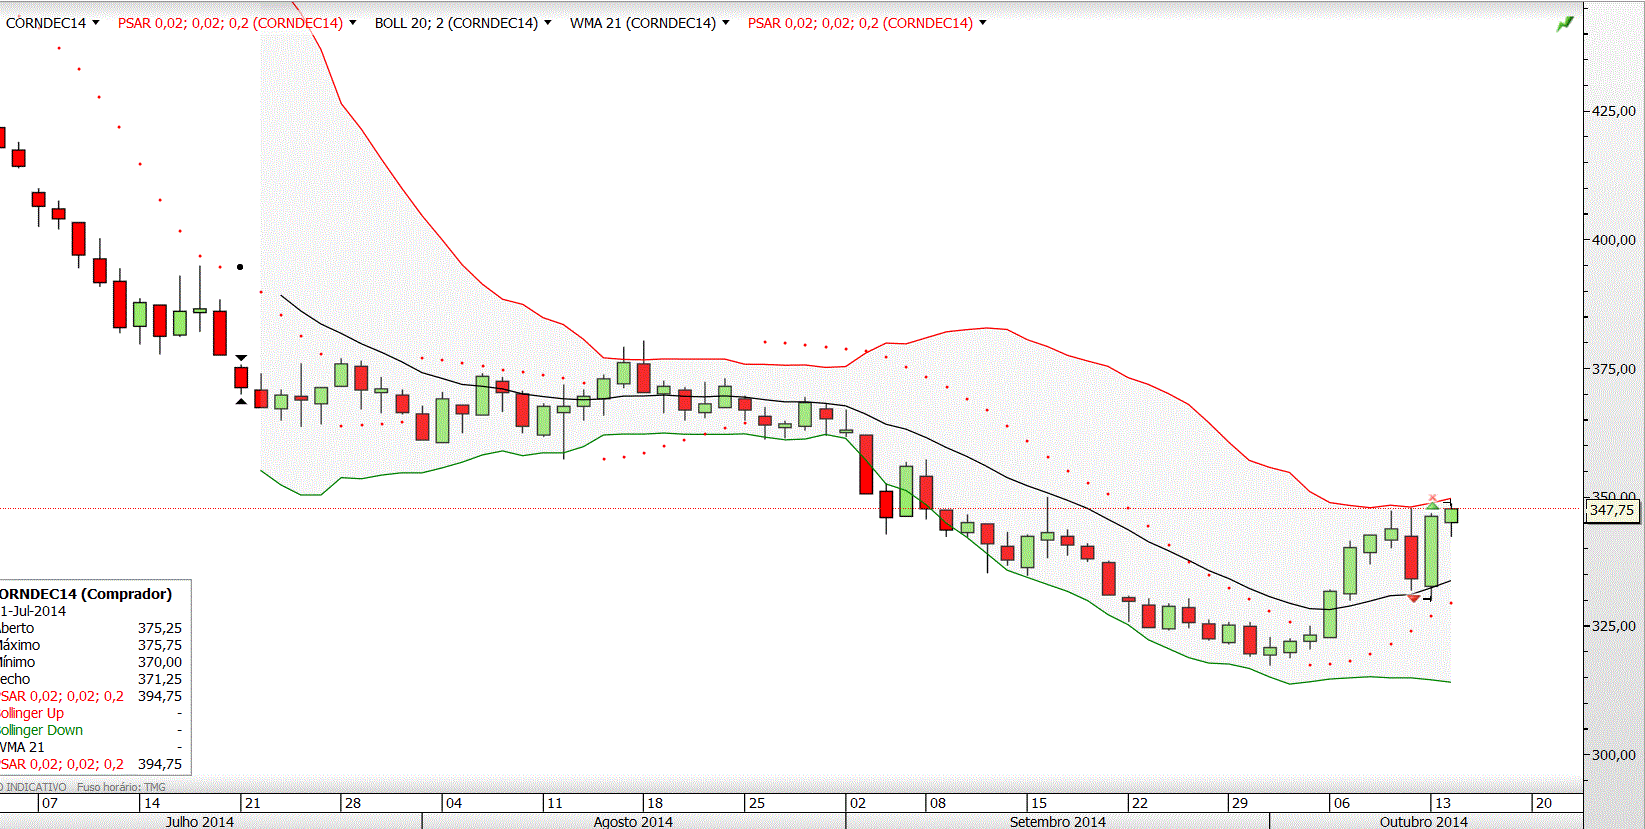The height and width of the screenshot is (829, 1645).
Task: Select the CORNDEC14 (Comprador) info box header
Action: click(x=86, y=594)
